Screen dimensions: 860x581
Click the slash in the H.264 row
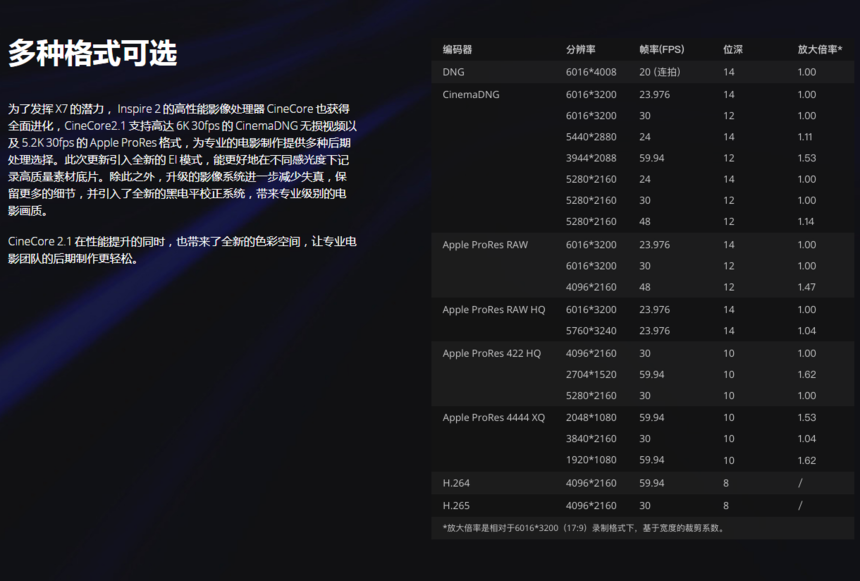(x=800, y=483)
